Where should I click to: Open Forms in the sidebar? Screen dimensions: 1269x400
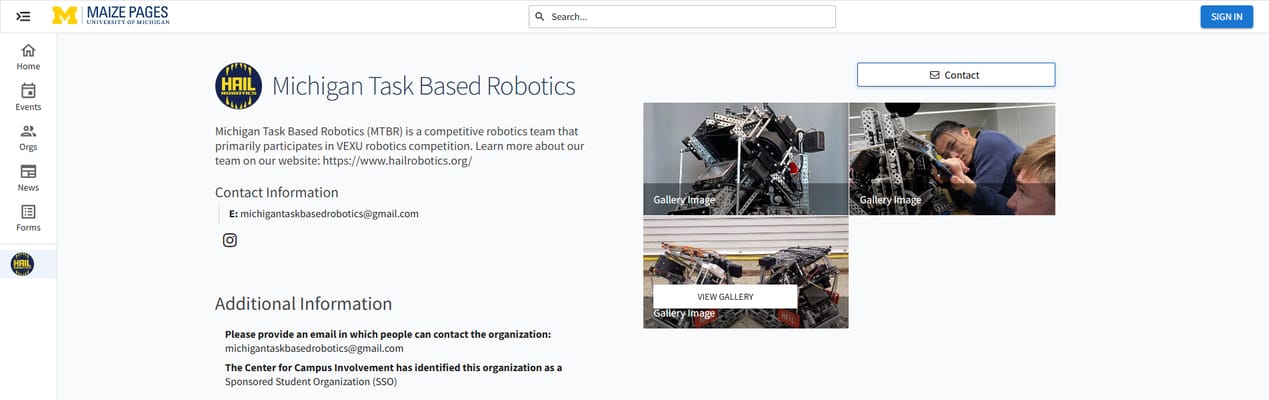click(28, 218)
